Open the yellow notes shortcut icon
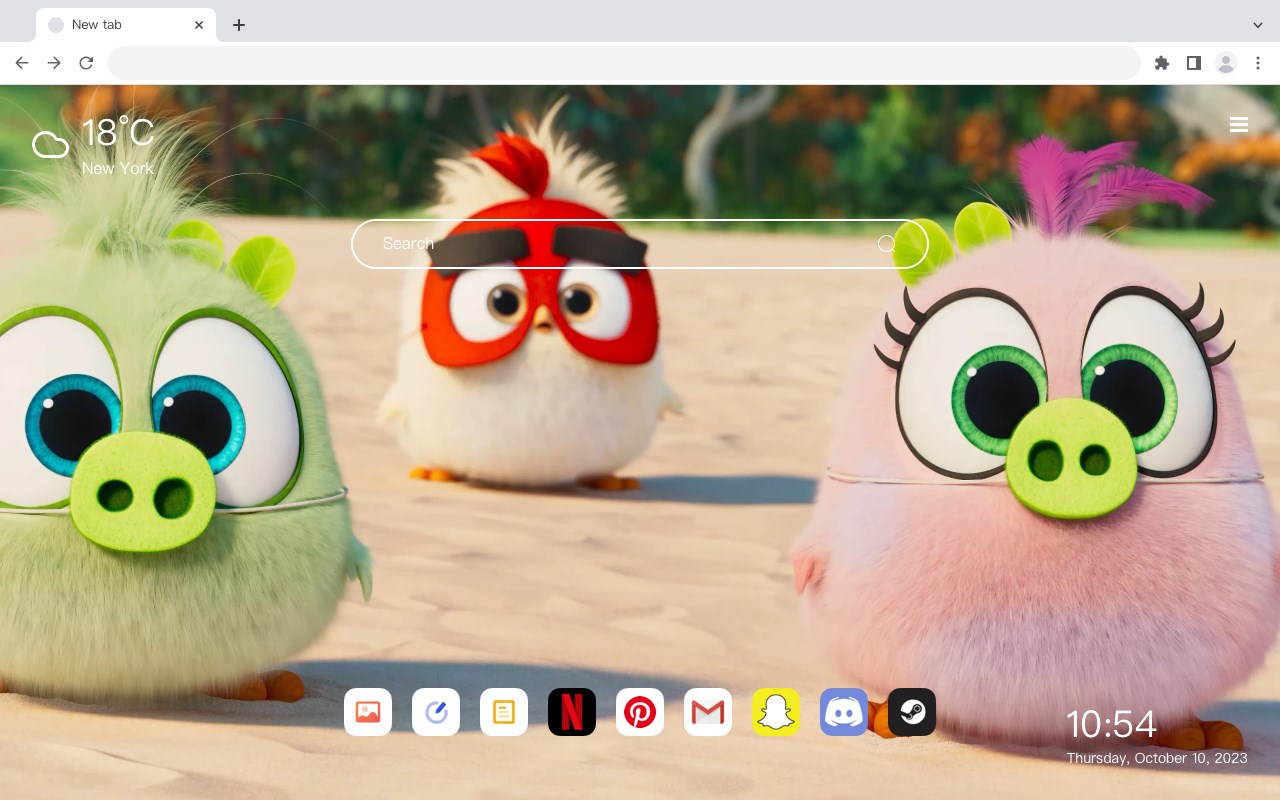The height and width of the screenshot is (800, 1280). (504, 712)
